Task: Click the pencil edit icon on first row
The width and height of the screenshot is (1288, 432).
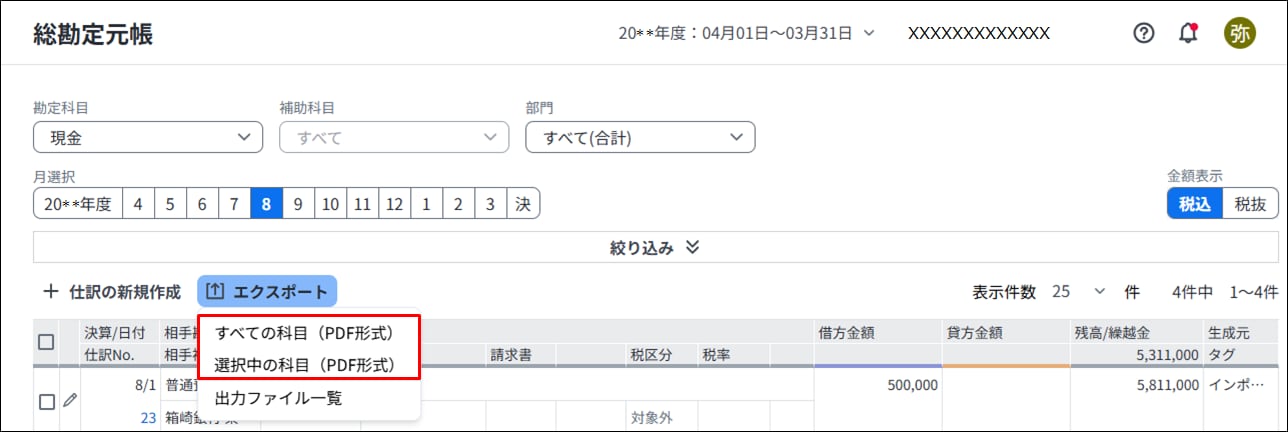Action: click(x=69, y=400)
